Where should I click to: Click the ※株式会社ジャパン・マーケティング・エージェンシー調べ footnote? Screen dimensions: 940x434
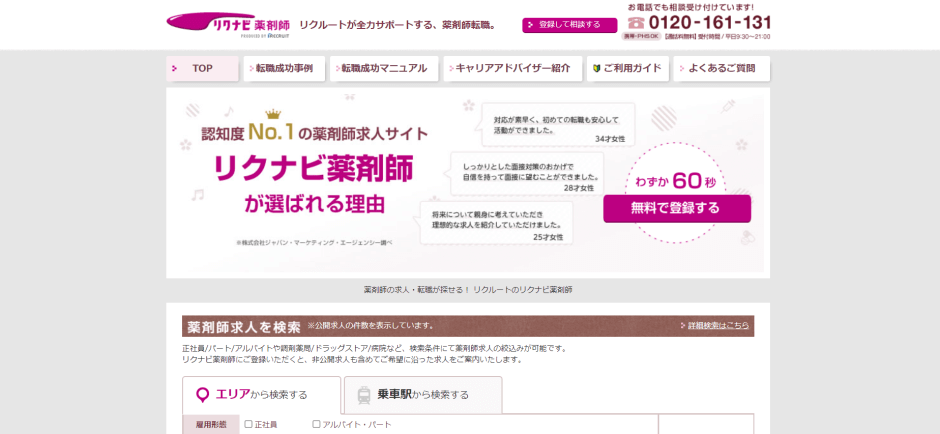click(x=314, y=243)
